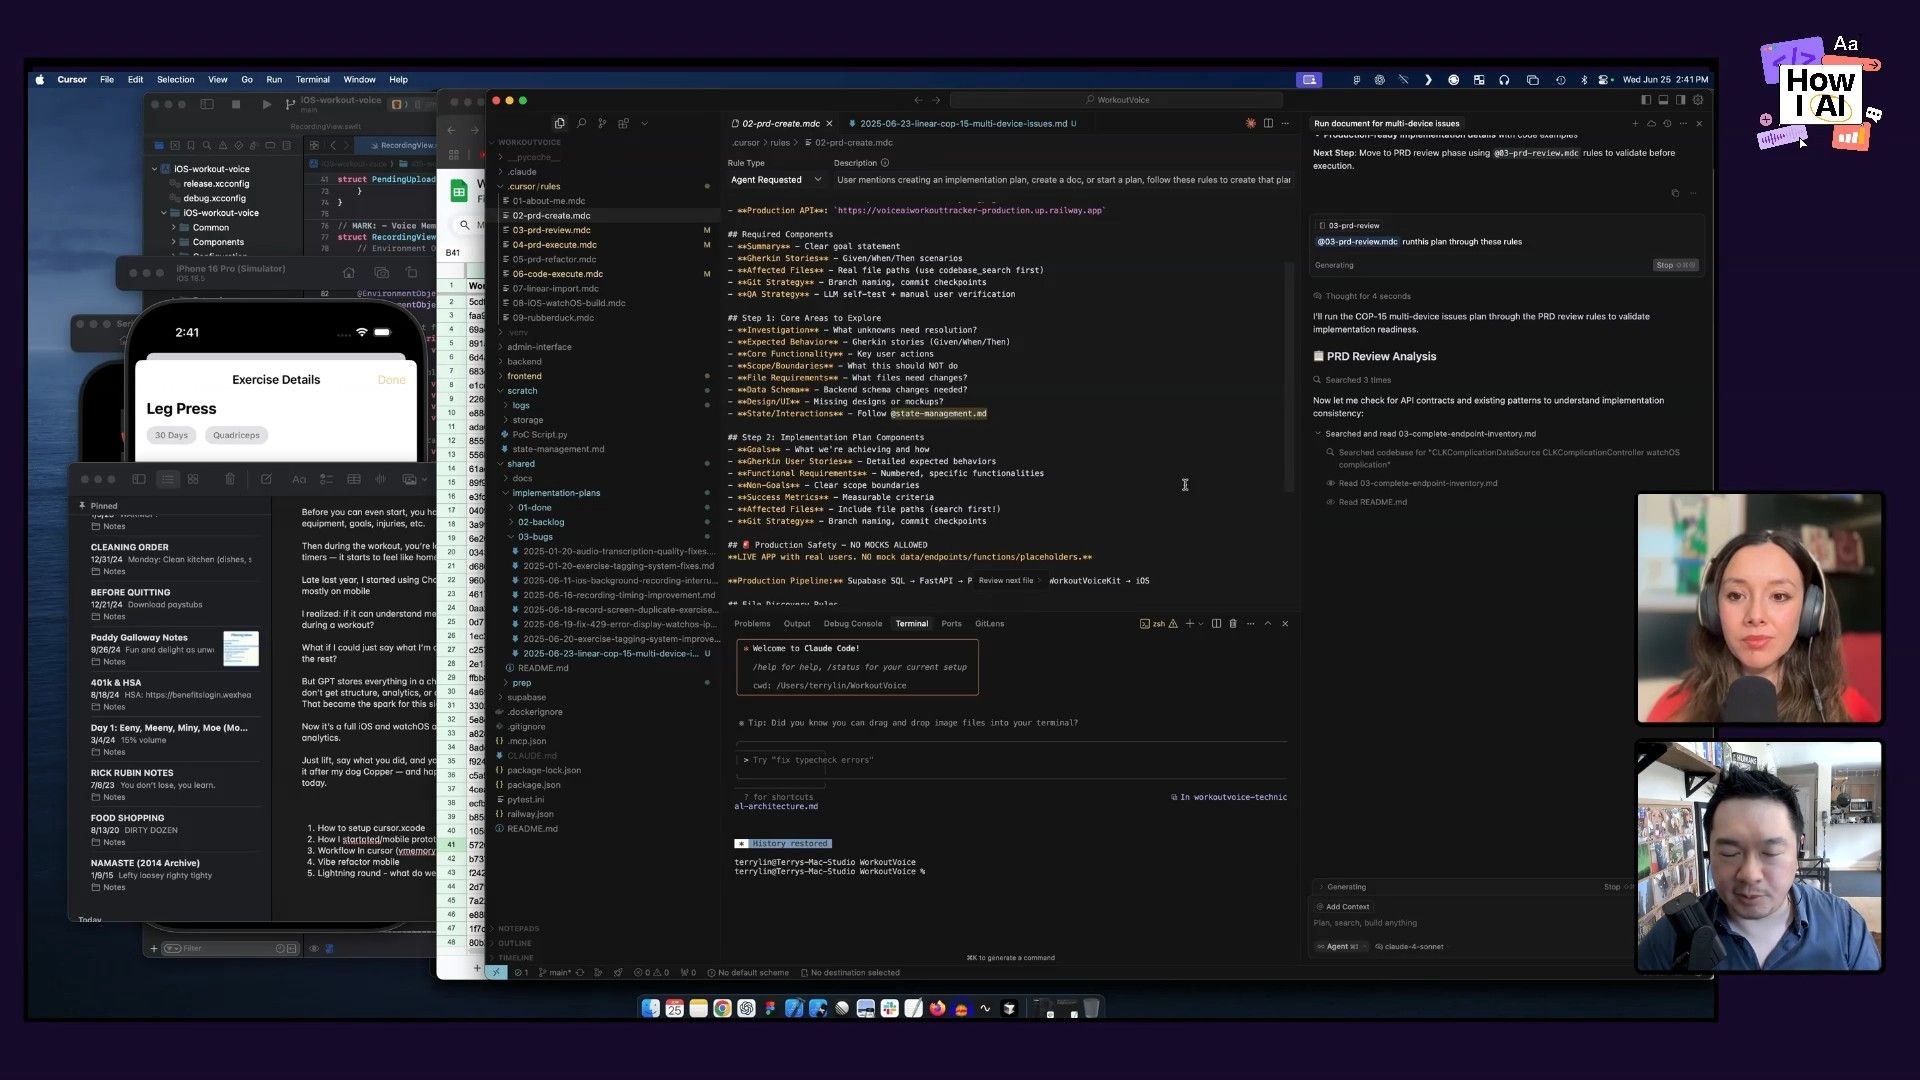The height and width of the screenshot is (1080, 1920).
Task: Click the orange Claude Code icon in editor toolbar
Action: 1250,123
